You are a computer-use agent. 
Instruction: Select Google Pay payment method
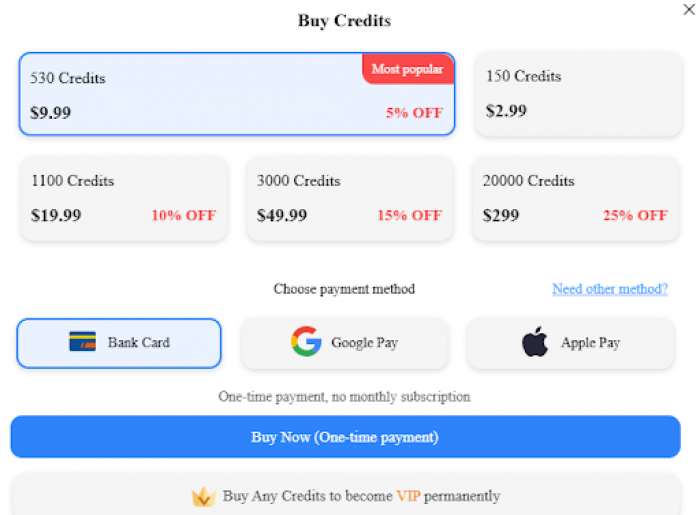[x=345, y=343]
